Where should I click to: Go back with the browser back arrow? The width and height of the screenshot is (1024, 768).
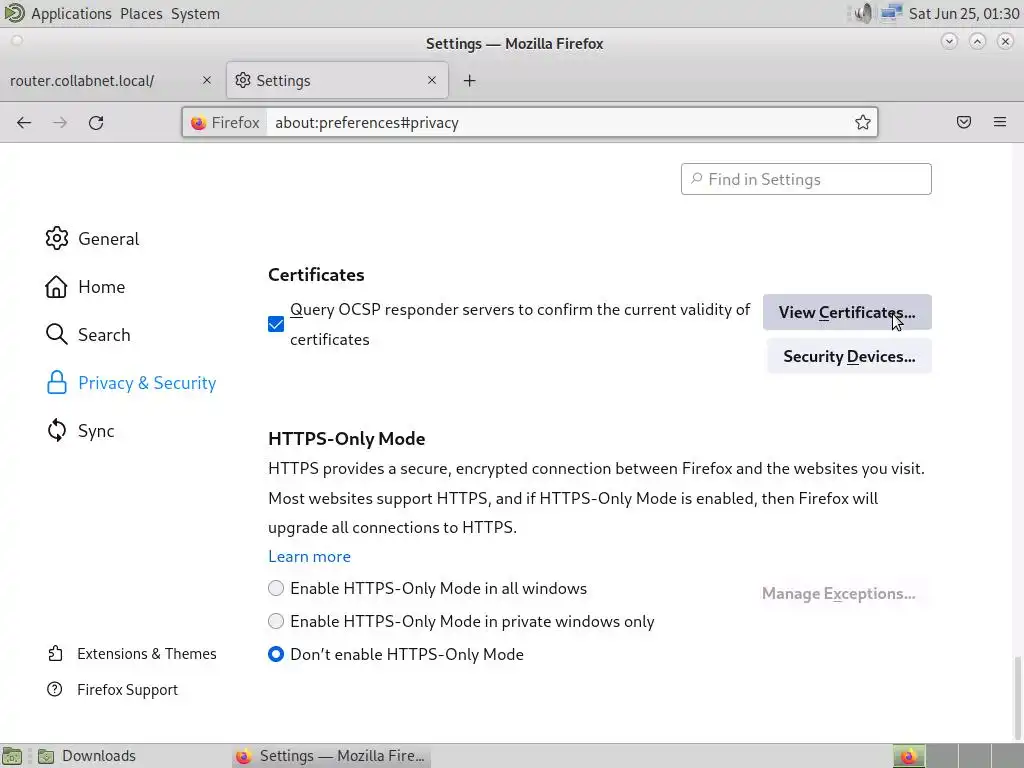[24, 123]
